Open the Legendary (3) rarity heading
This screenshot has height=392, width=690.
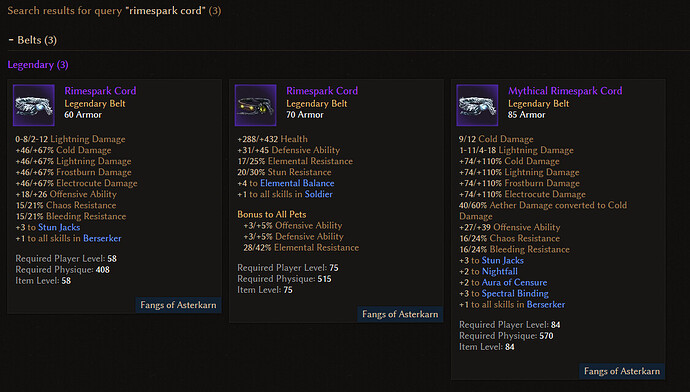(38, 65)
